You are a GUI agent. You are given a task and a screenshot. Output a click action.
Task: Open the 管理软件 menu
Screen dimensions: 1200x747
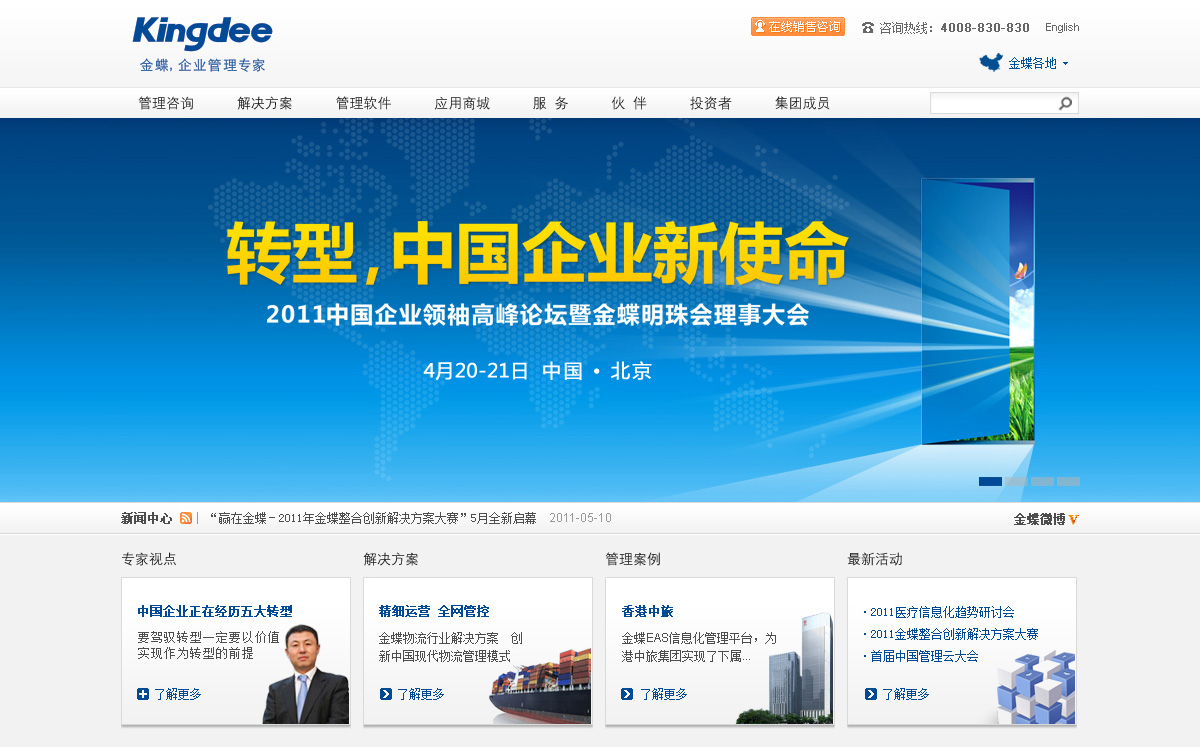point(363,103)
